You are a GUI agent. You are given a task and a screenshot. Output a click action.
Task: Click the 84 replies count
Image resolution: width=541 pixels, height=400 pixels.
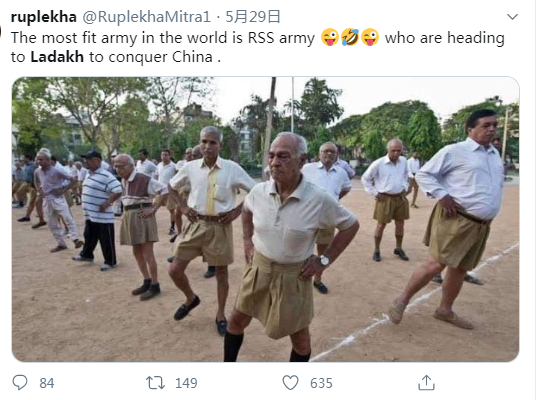point(47,383)
